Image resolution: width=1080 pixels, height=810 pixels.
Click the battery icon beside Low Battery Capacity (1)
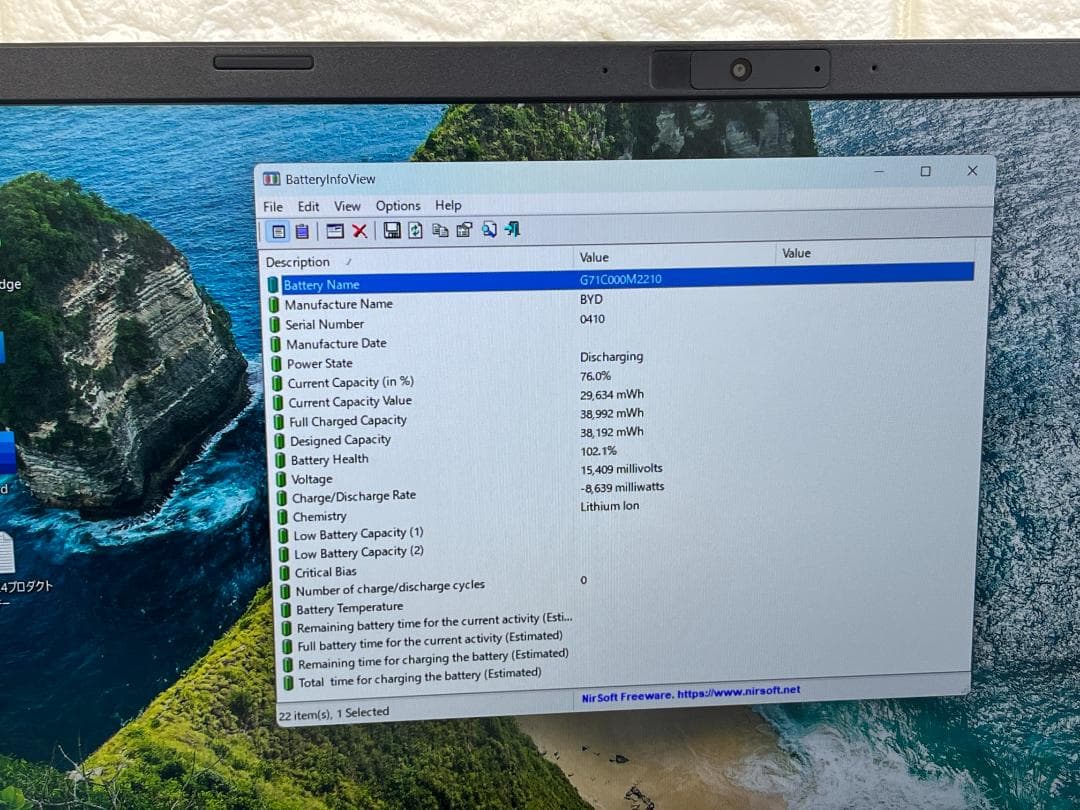pyautogui.click(x=282, y=536)
